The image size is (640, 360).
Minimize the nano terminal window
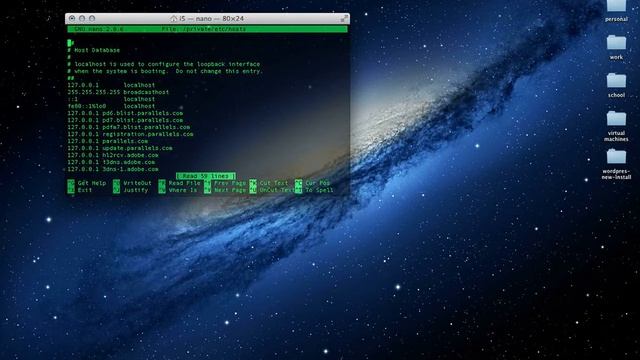(82, 18)
